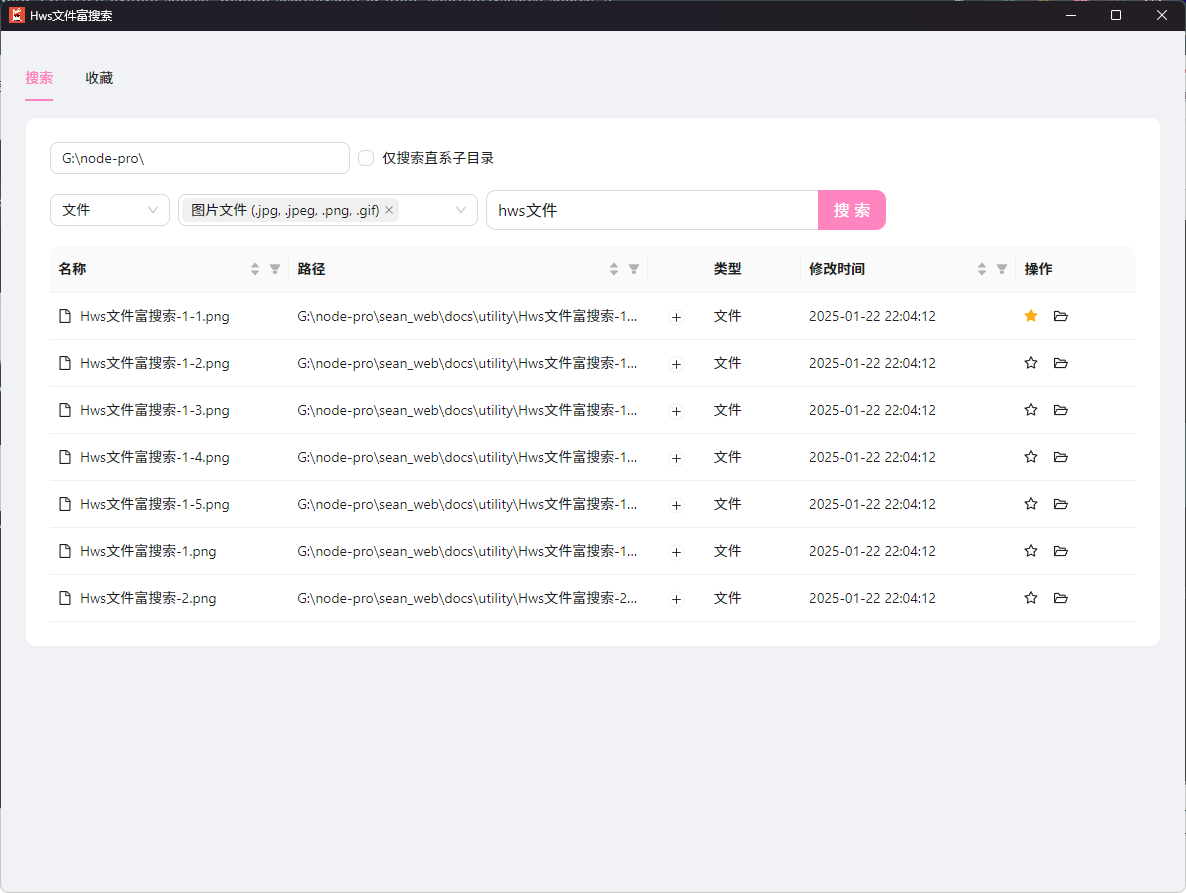Enable 仅搜索直系子目录 checkbox
Image resolution: width=1186 pixels, height=893 pixels.
[366, 158]
